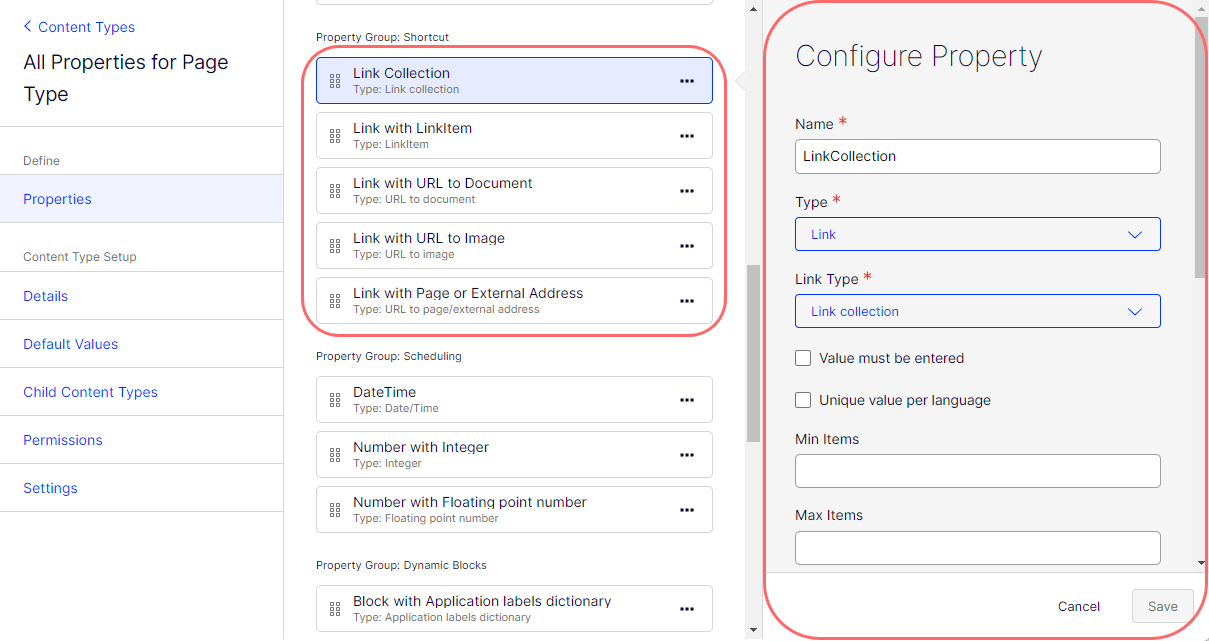Click the drag handle of Block with Application labels dictionary
This screenshot has height=641, width=1209.
pyautogui.click(x=335, y=609)
